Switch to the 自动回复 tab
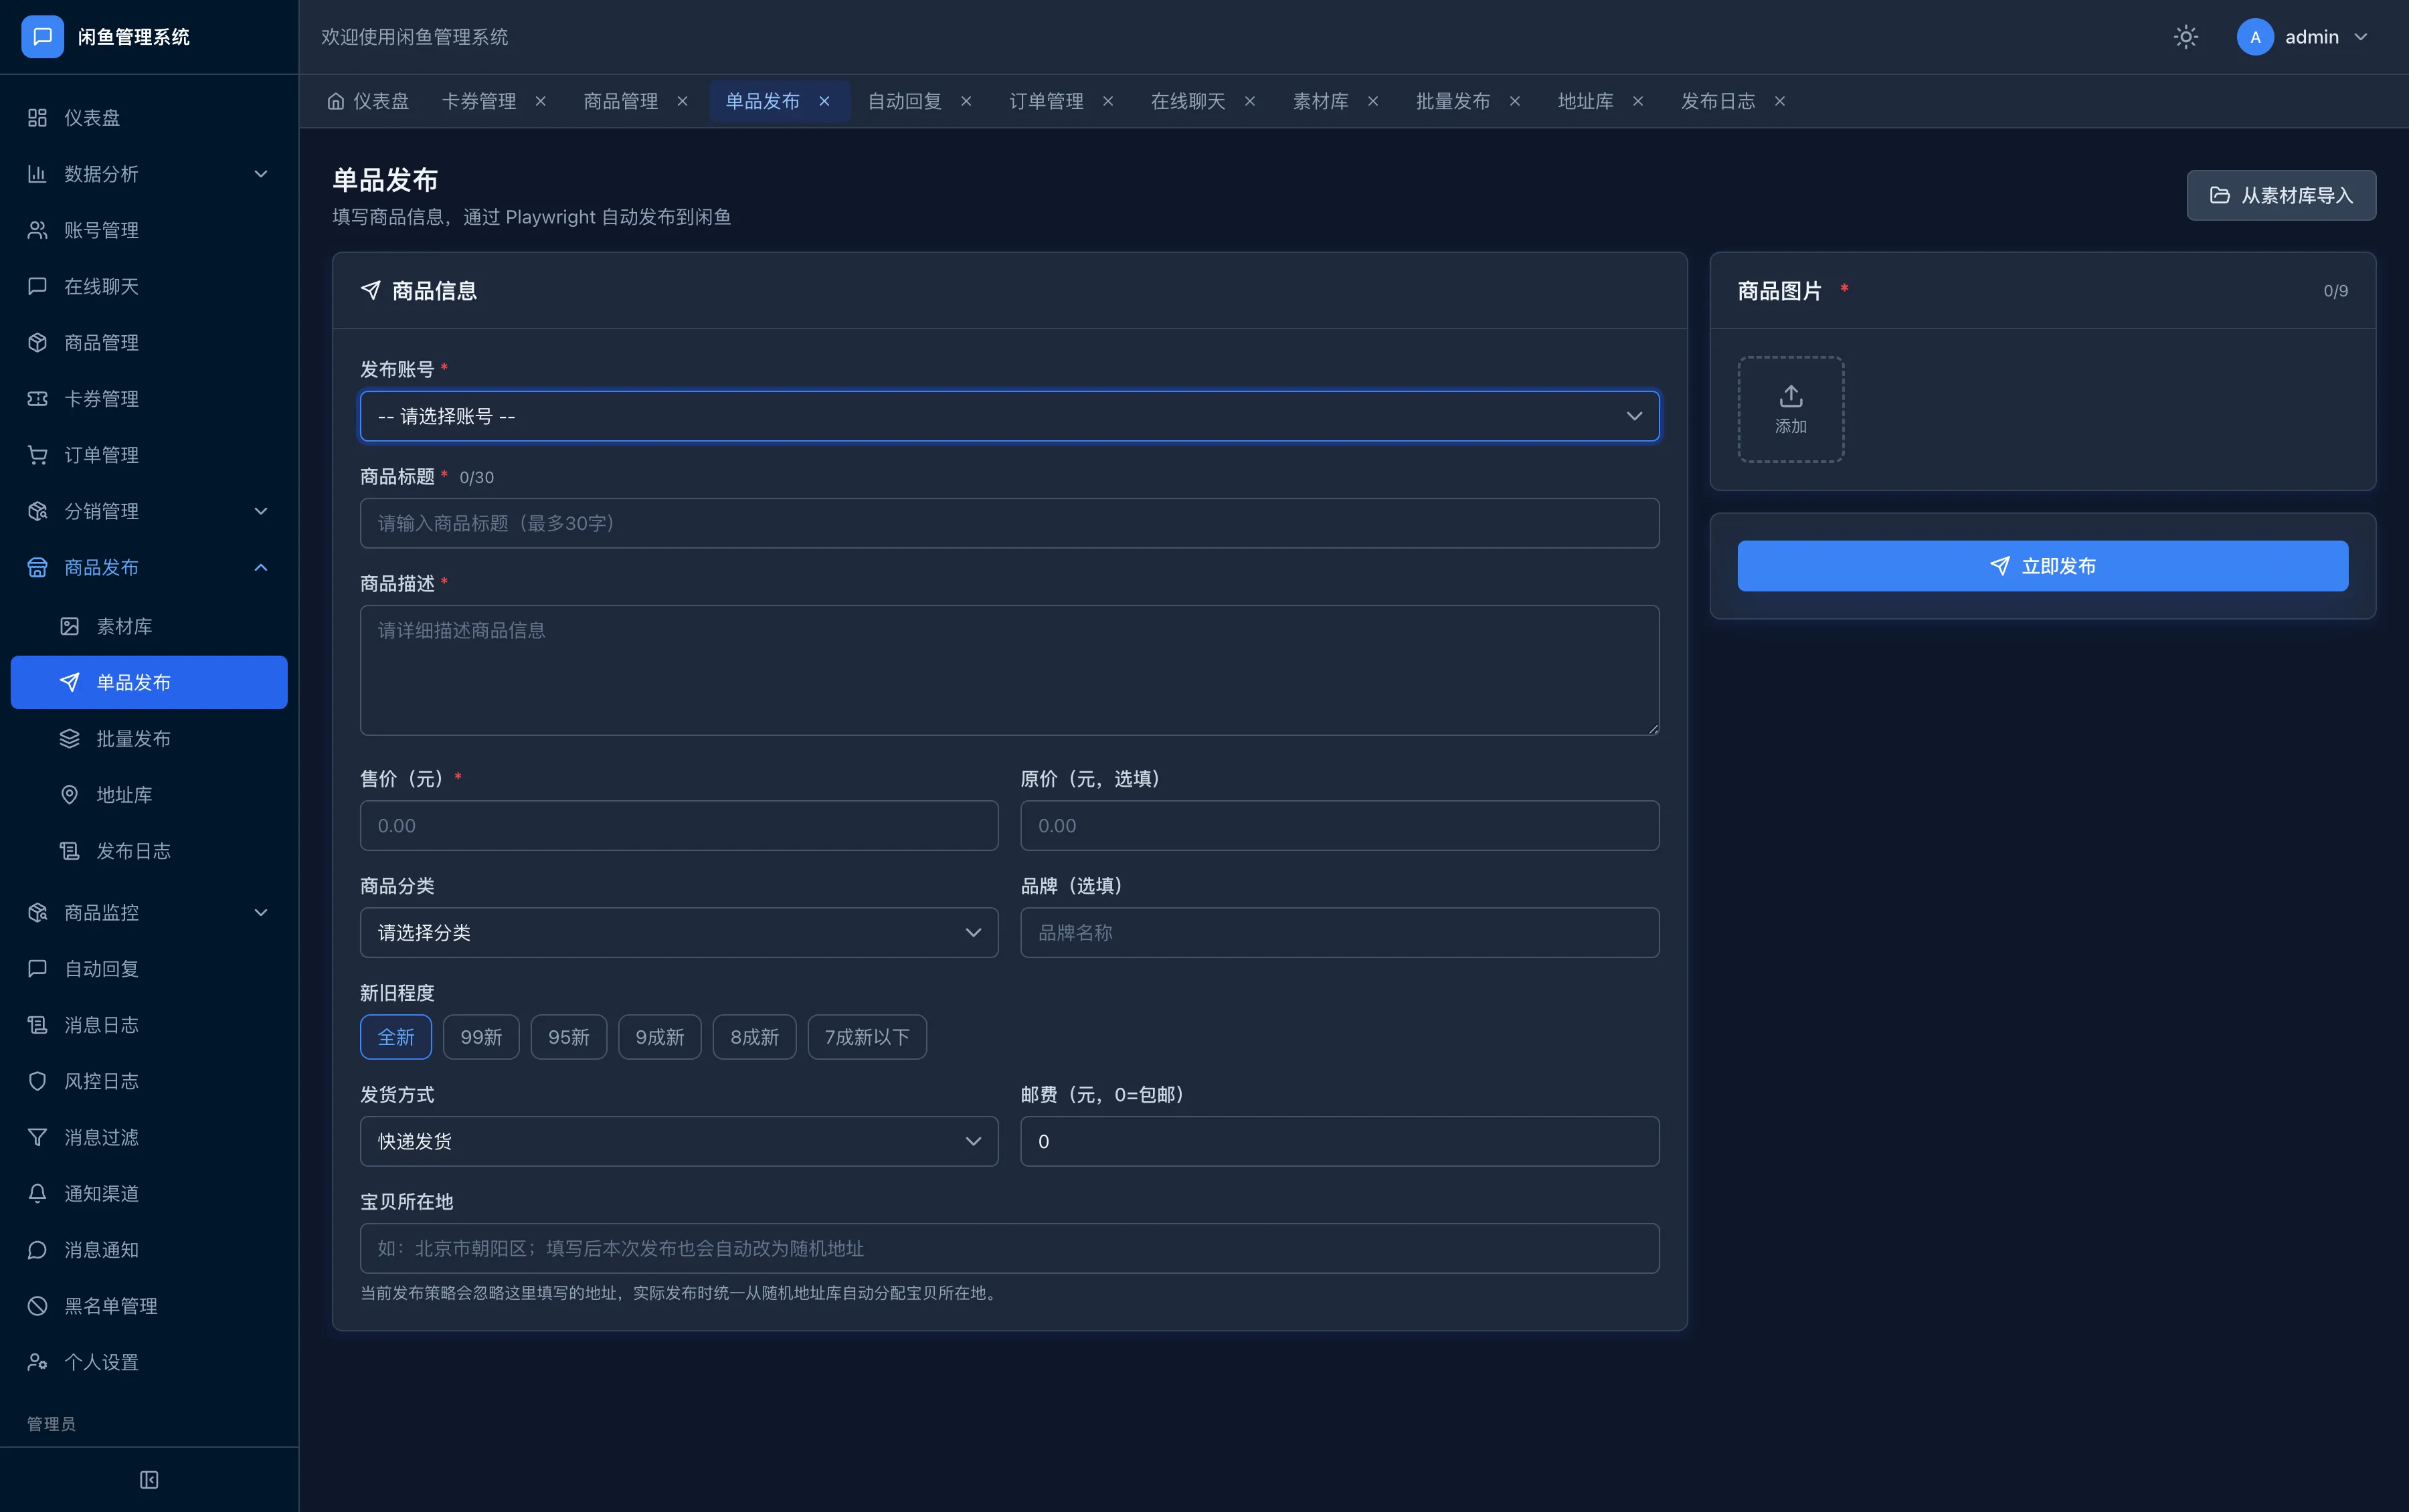 tap(904, 101)
